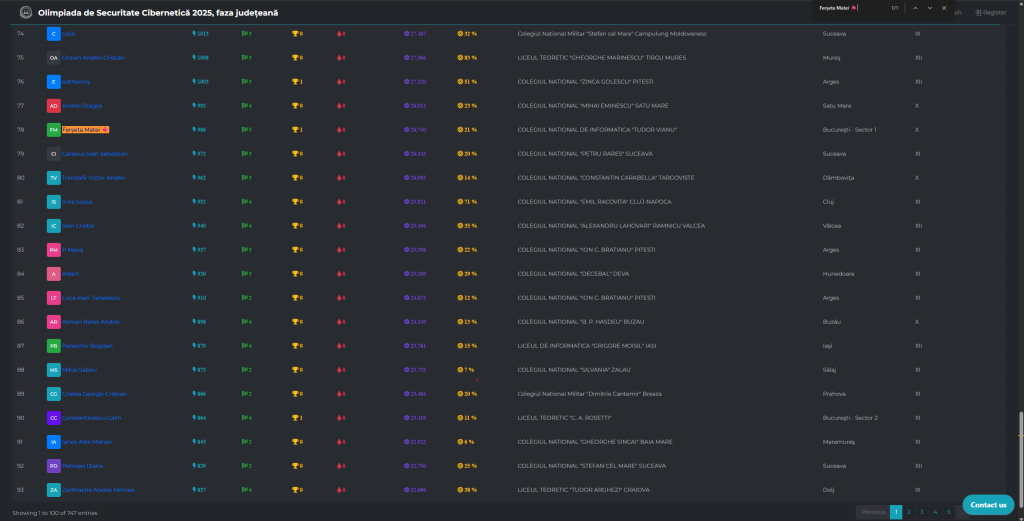Click the green flag icon in row 80

(244, 178)
